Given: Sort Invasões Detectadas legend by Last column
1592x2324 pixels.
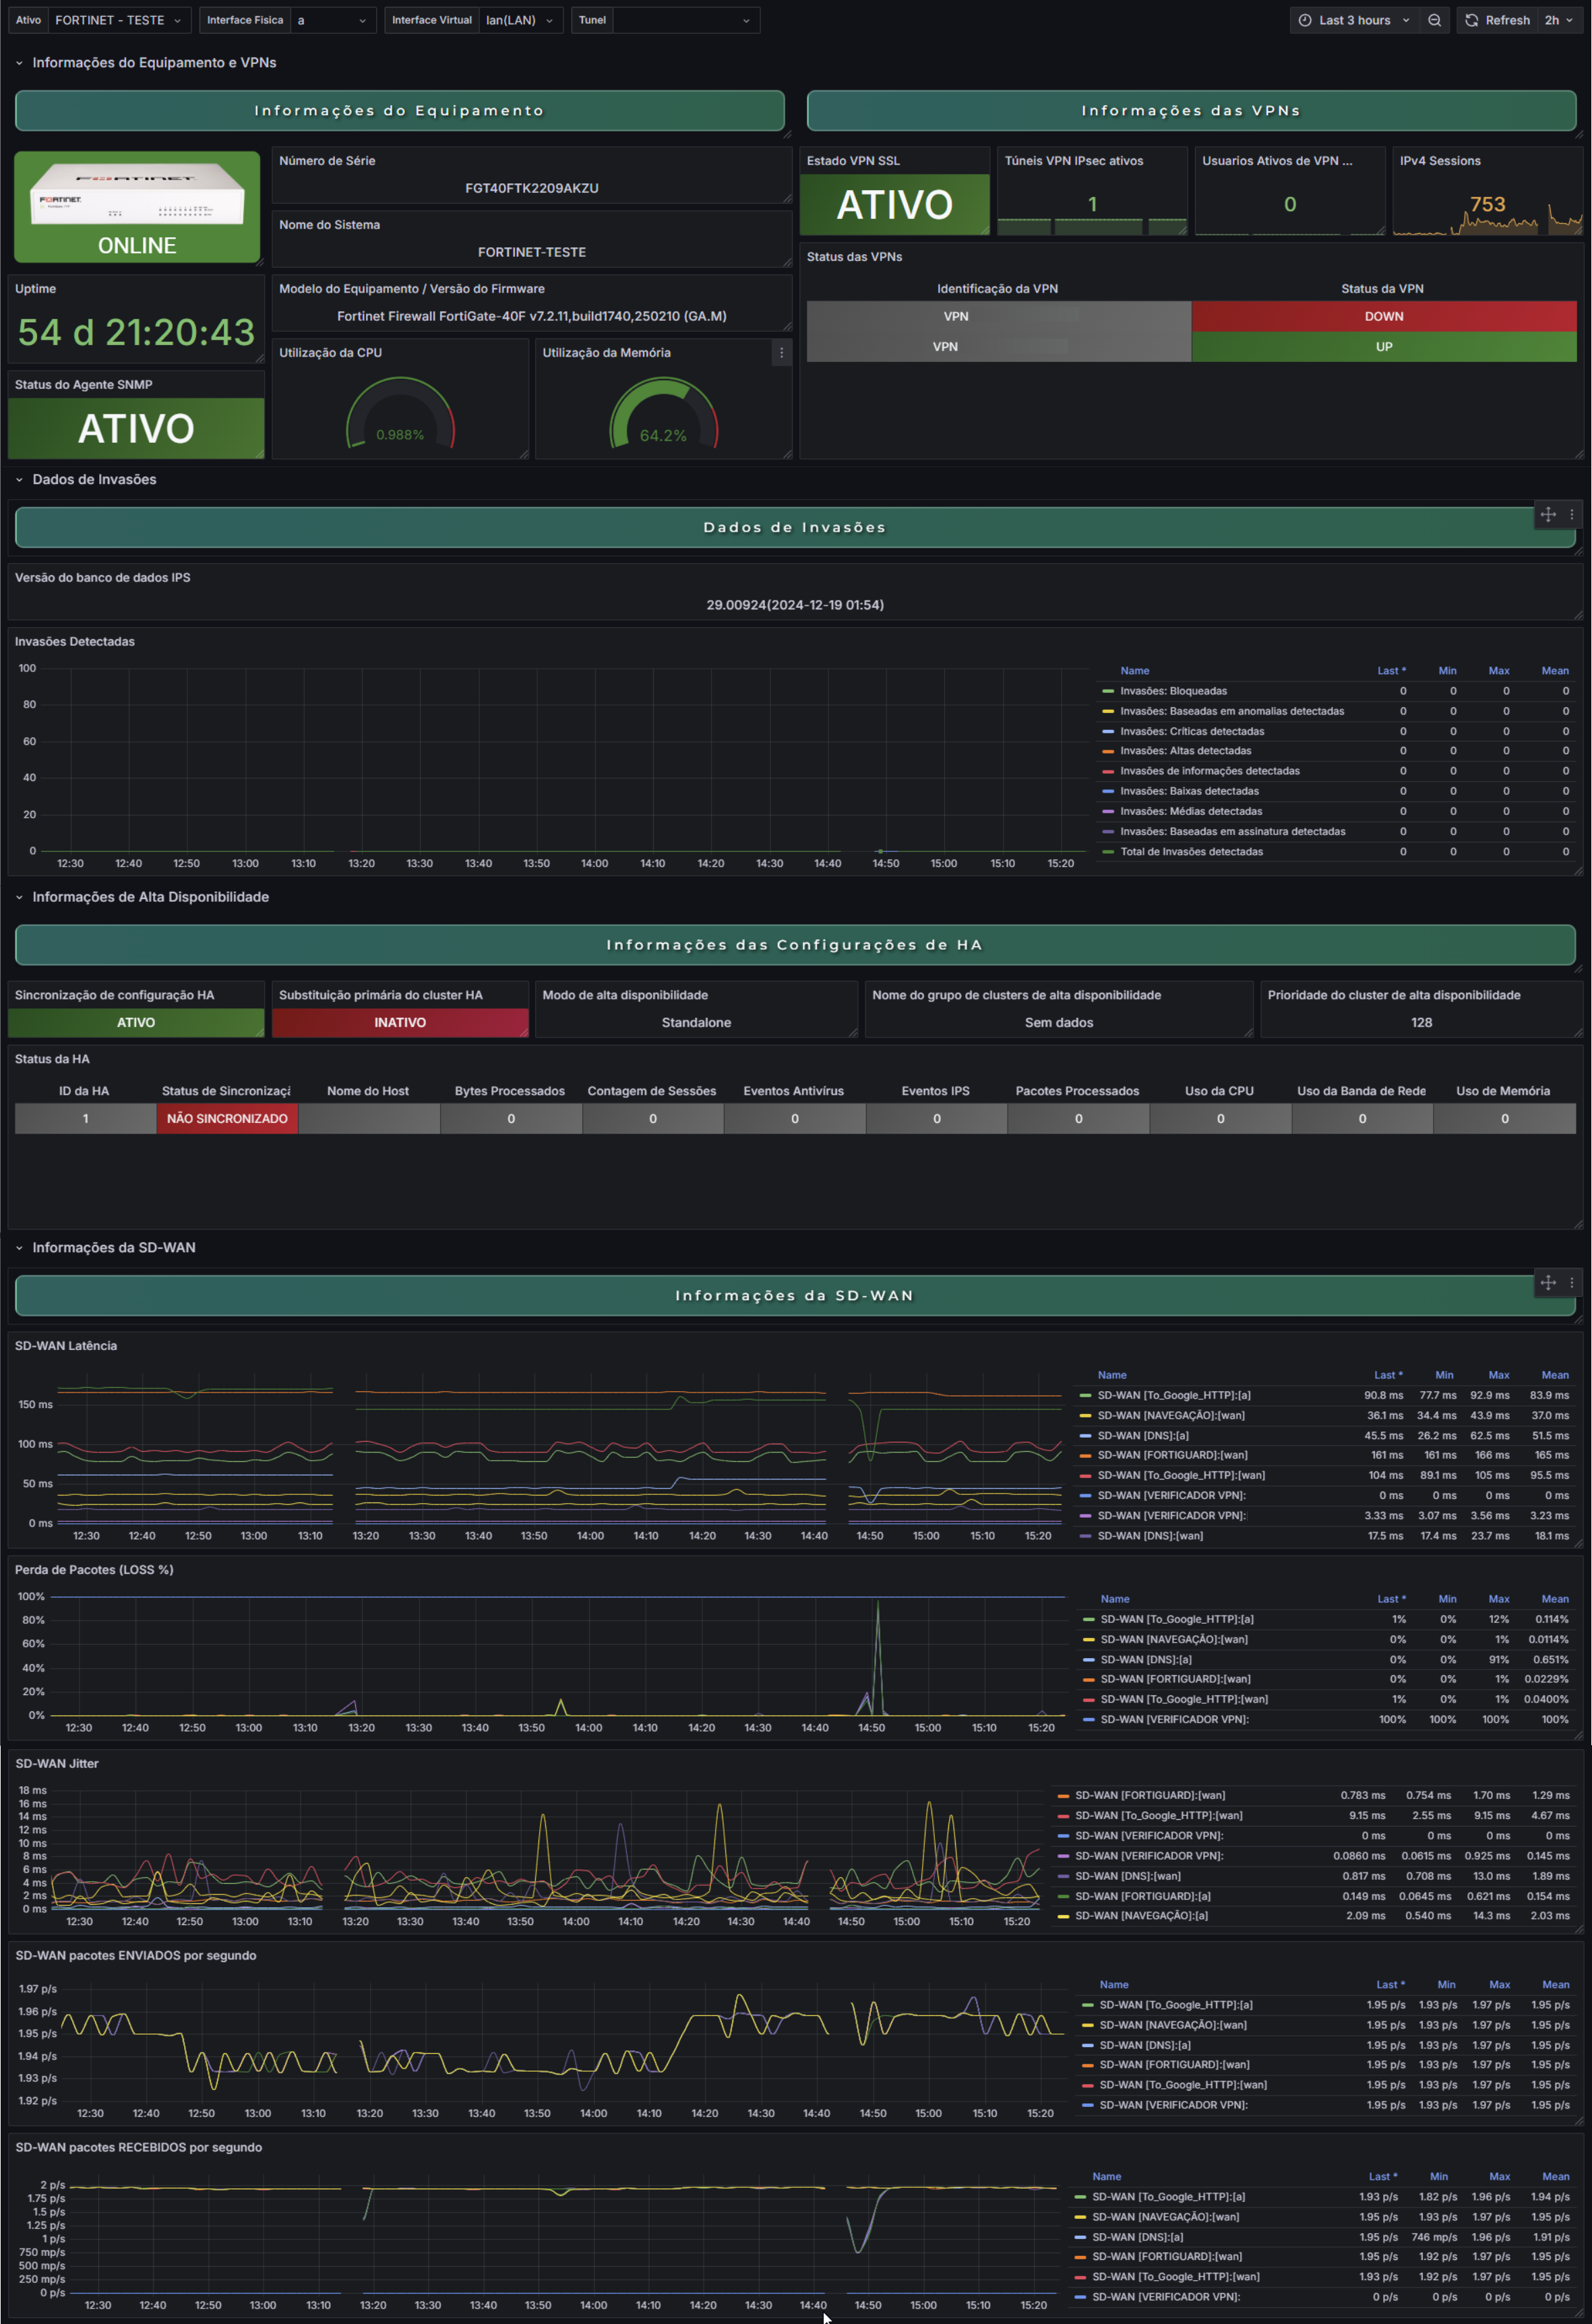Looking at the screenshot, I should click(x=1391, y=671).
